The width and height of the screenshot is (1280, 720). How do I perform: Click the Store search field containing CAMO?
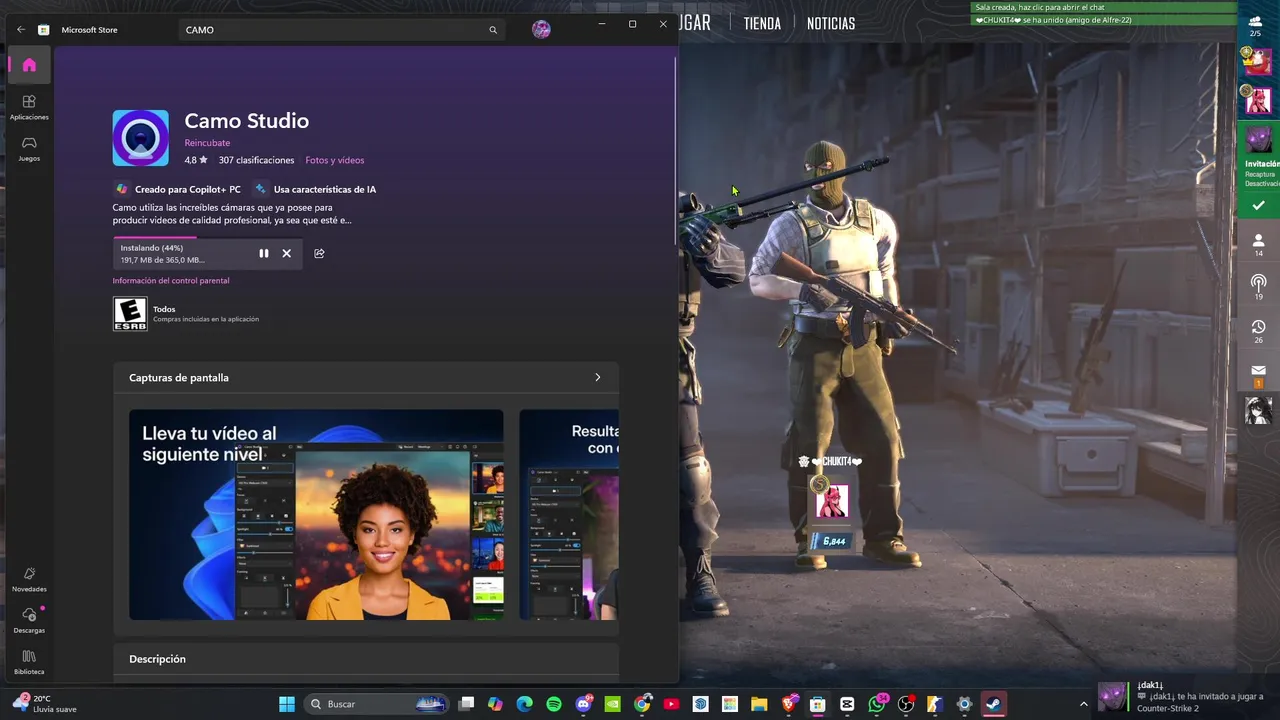click(340, 30)
